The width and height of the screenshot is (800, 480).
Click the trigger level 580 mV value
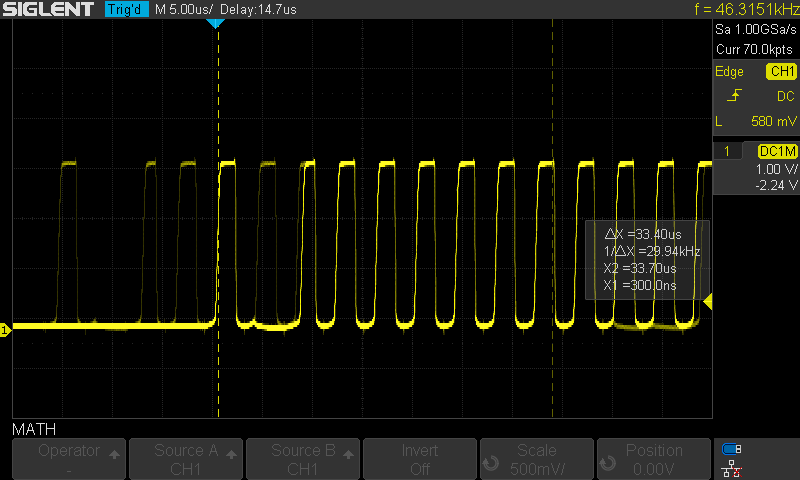coord(773,121)
